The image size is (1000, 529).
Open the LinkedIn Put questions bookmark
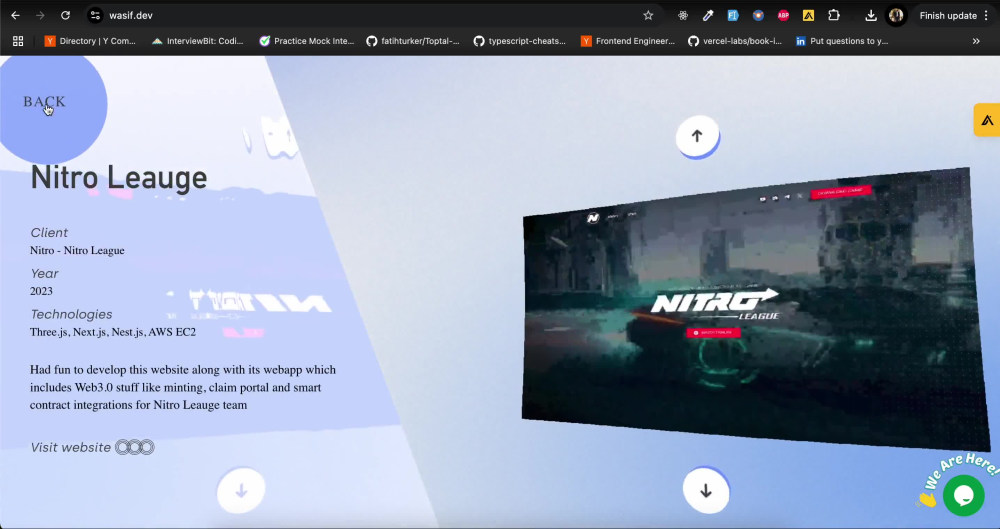[x=842, y=41]
